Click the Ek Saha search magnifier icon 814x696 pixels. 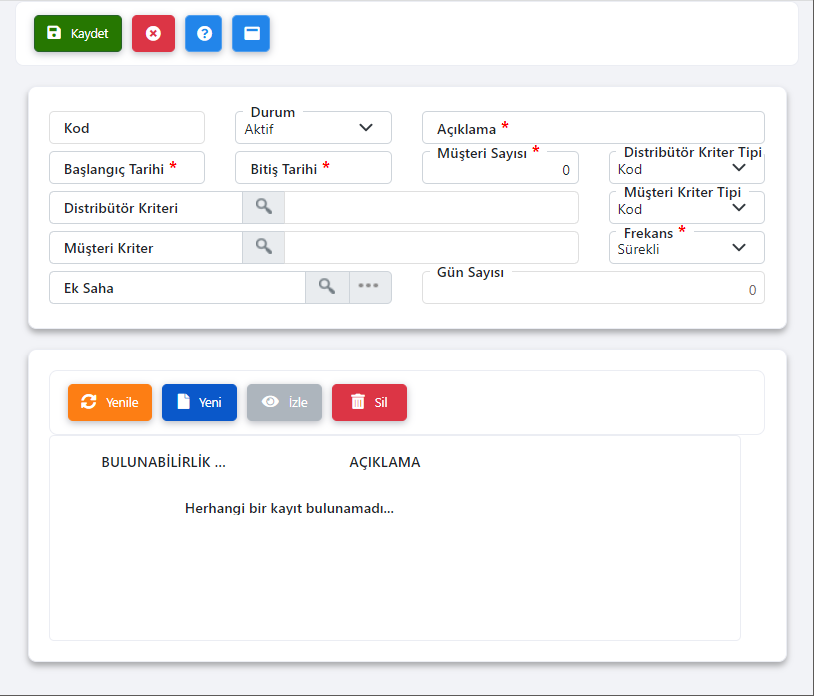click(x=327, y=288)
